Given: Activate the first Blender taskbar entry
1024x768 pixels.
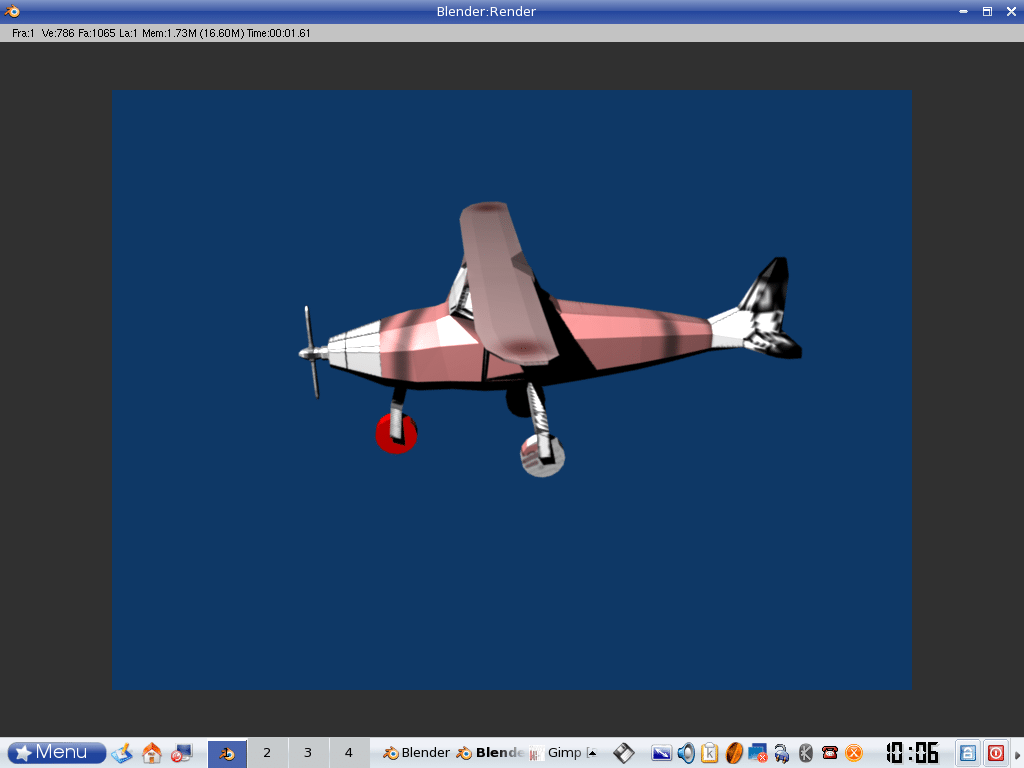Looking at the screenshot, I should click(416, 753).
